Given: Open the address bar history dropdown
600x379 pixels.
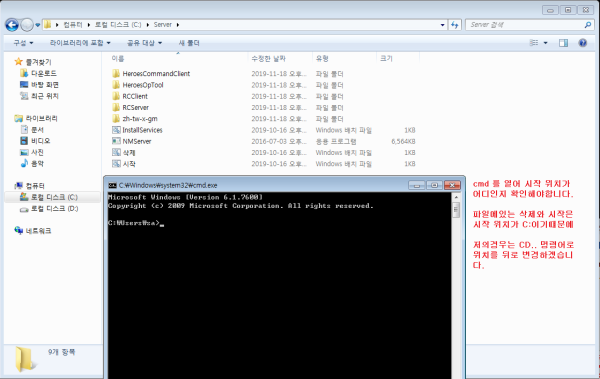Looking at the screenshot, I should [x=442, y=25].
